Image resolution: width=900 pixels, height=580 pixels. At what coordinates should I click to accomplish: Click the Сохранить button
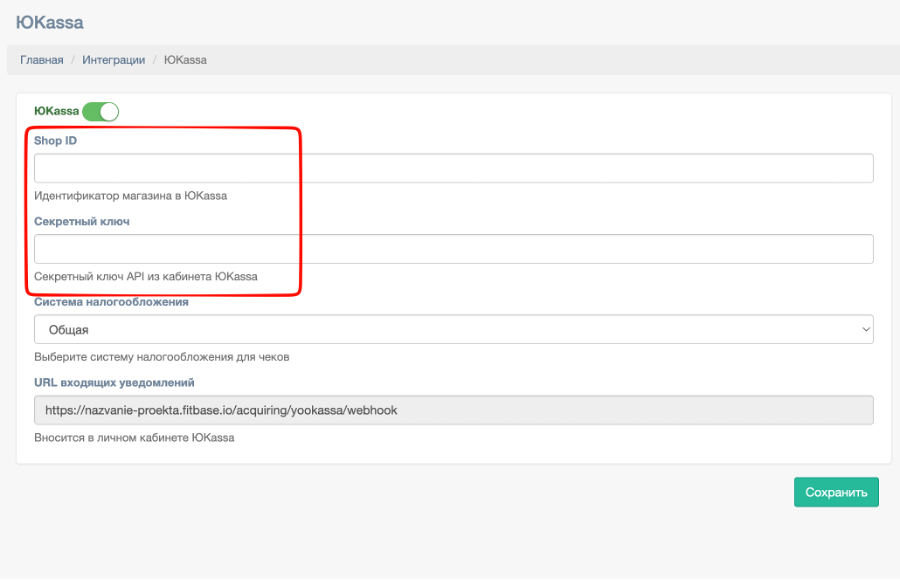pos(836,492)
